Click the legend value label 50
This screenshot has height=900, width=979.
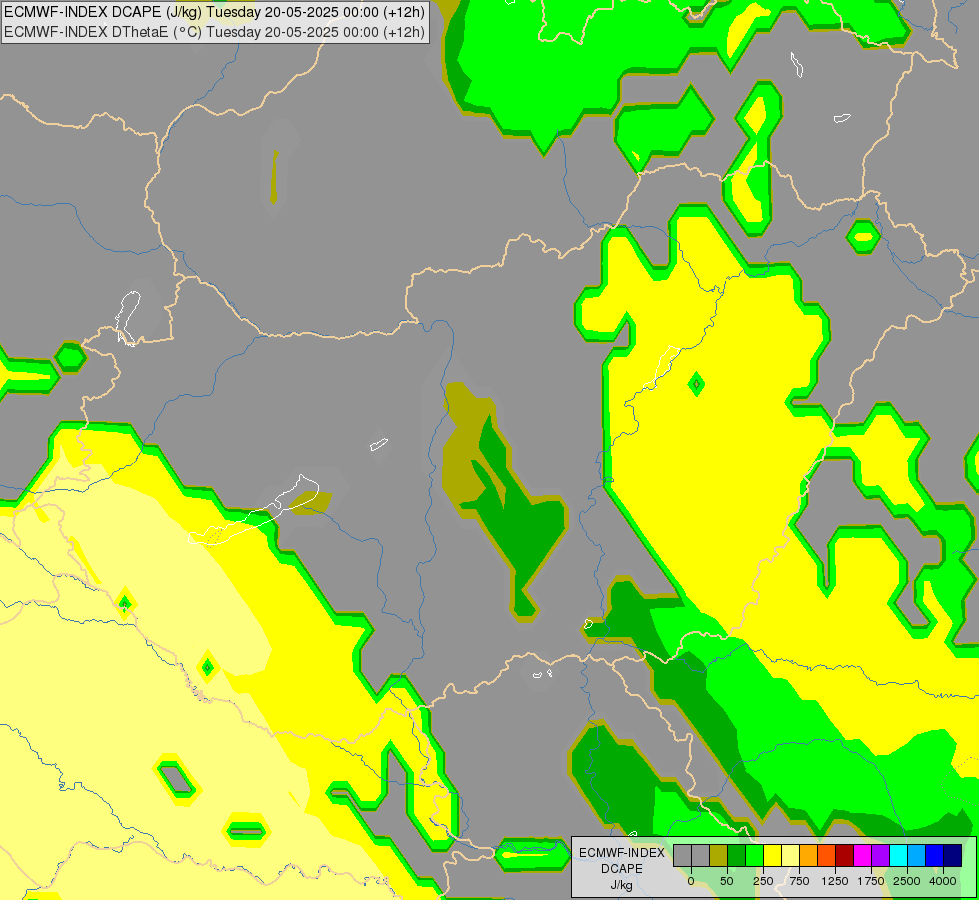tap(727, 881)
